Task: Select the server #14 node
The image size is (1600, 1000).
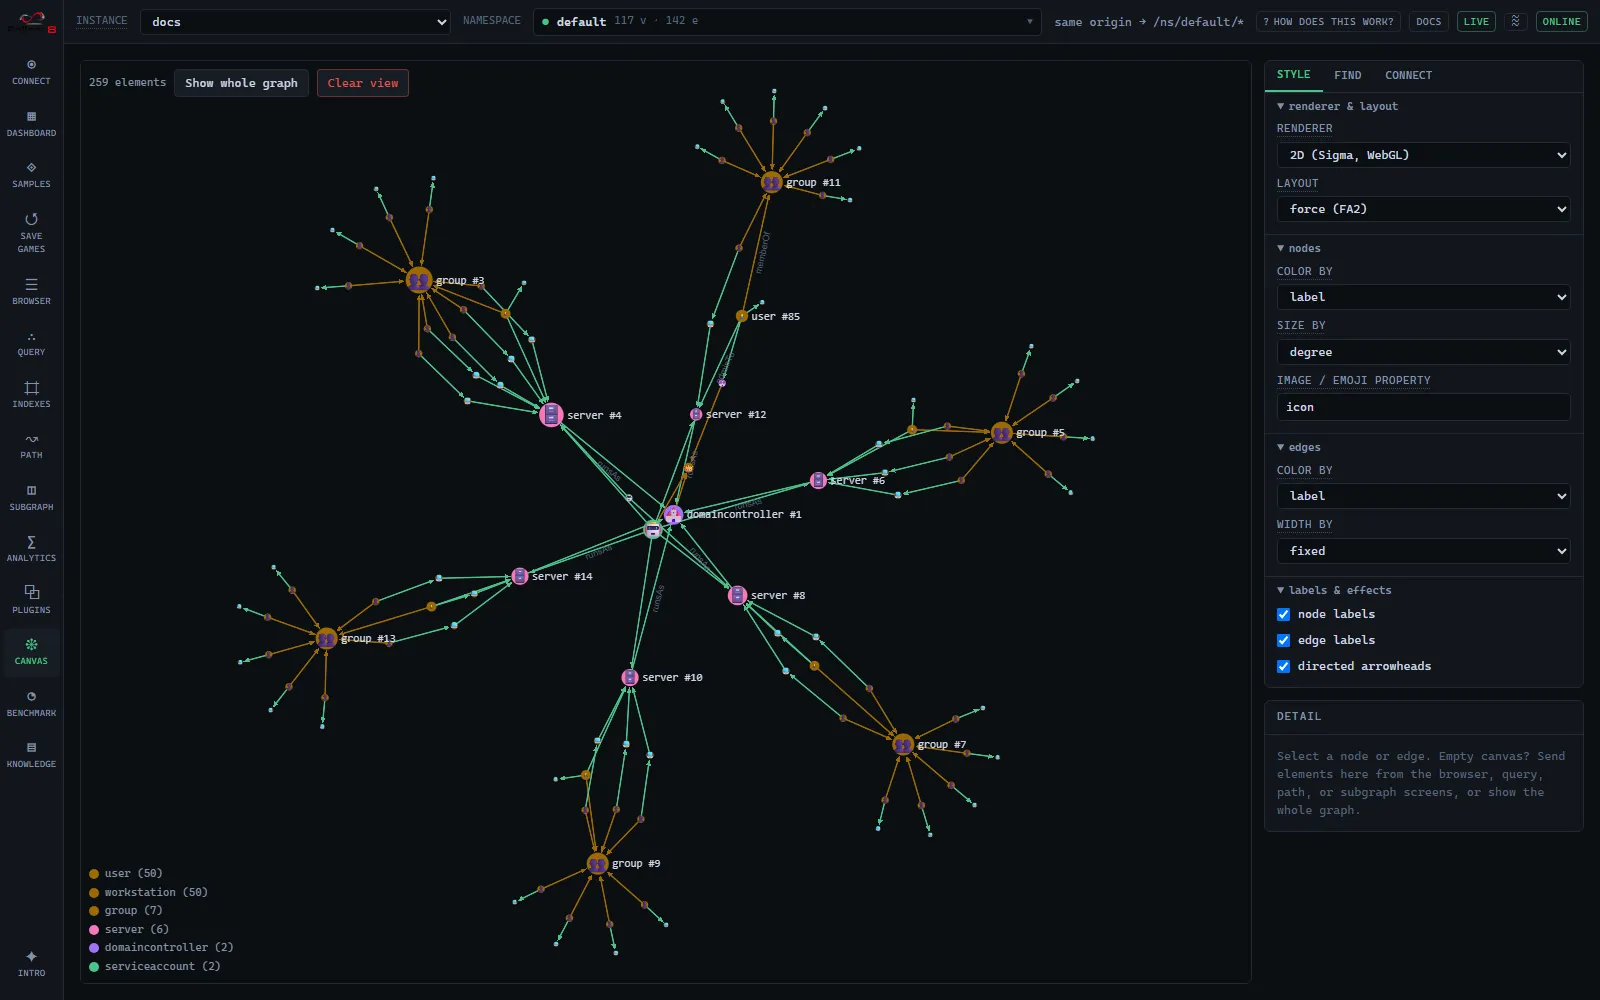Action: [519, 576]
